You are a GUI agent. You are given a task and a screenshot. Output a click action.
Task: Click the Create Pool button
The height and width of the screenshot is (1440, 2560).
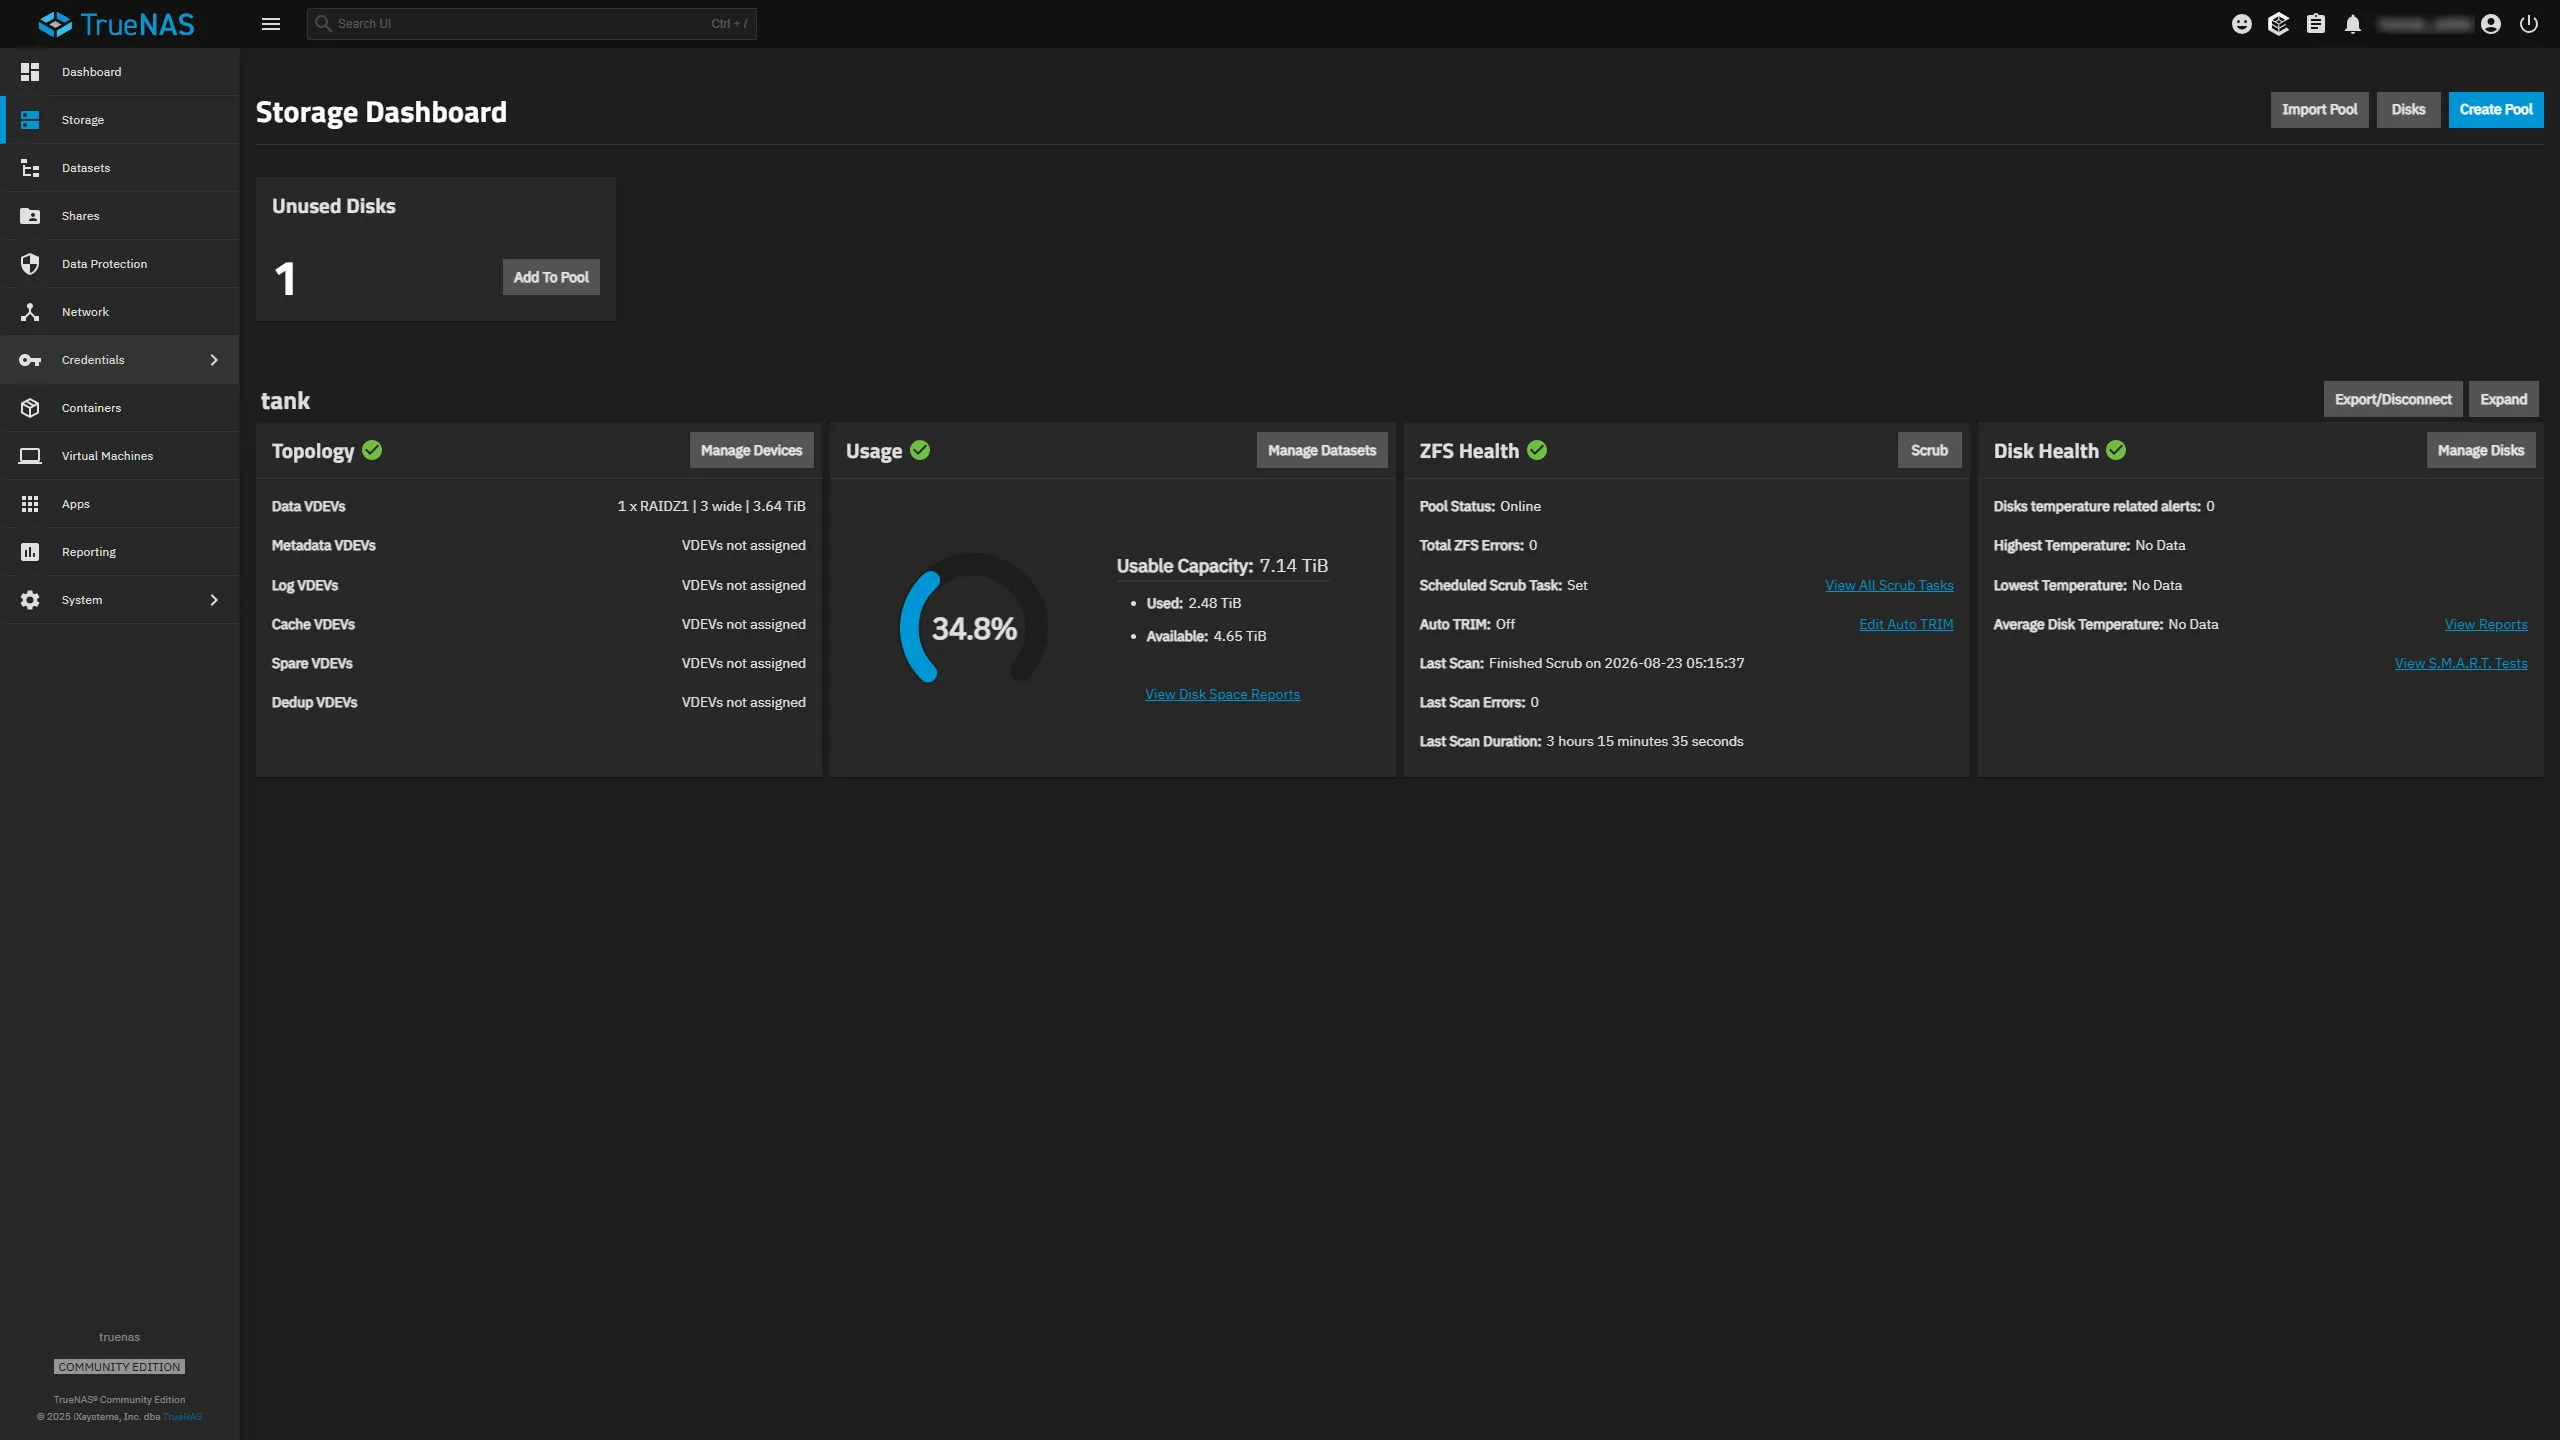[2496, 110]
